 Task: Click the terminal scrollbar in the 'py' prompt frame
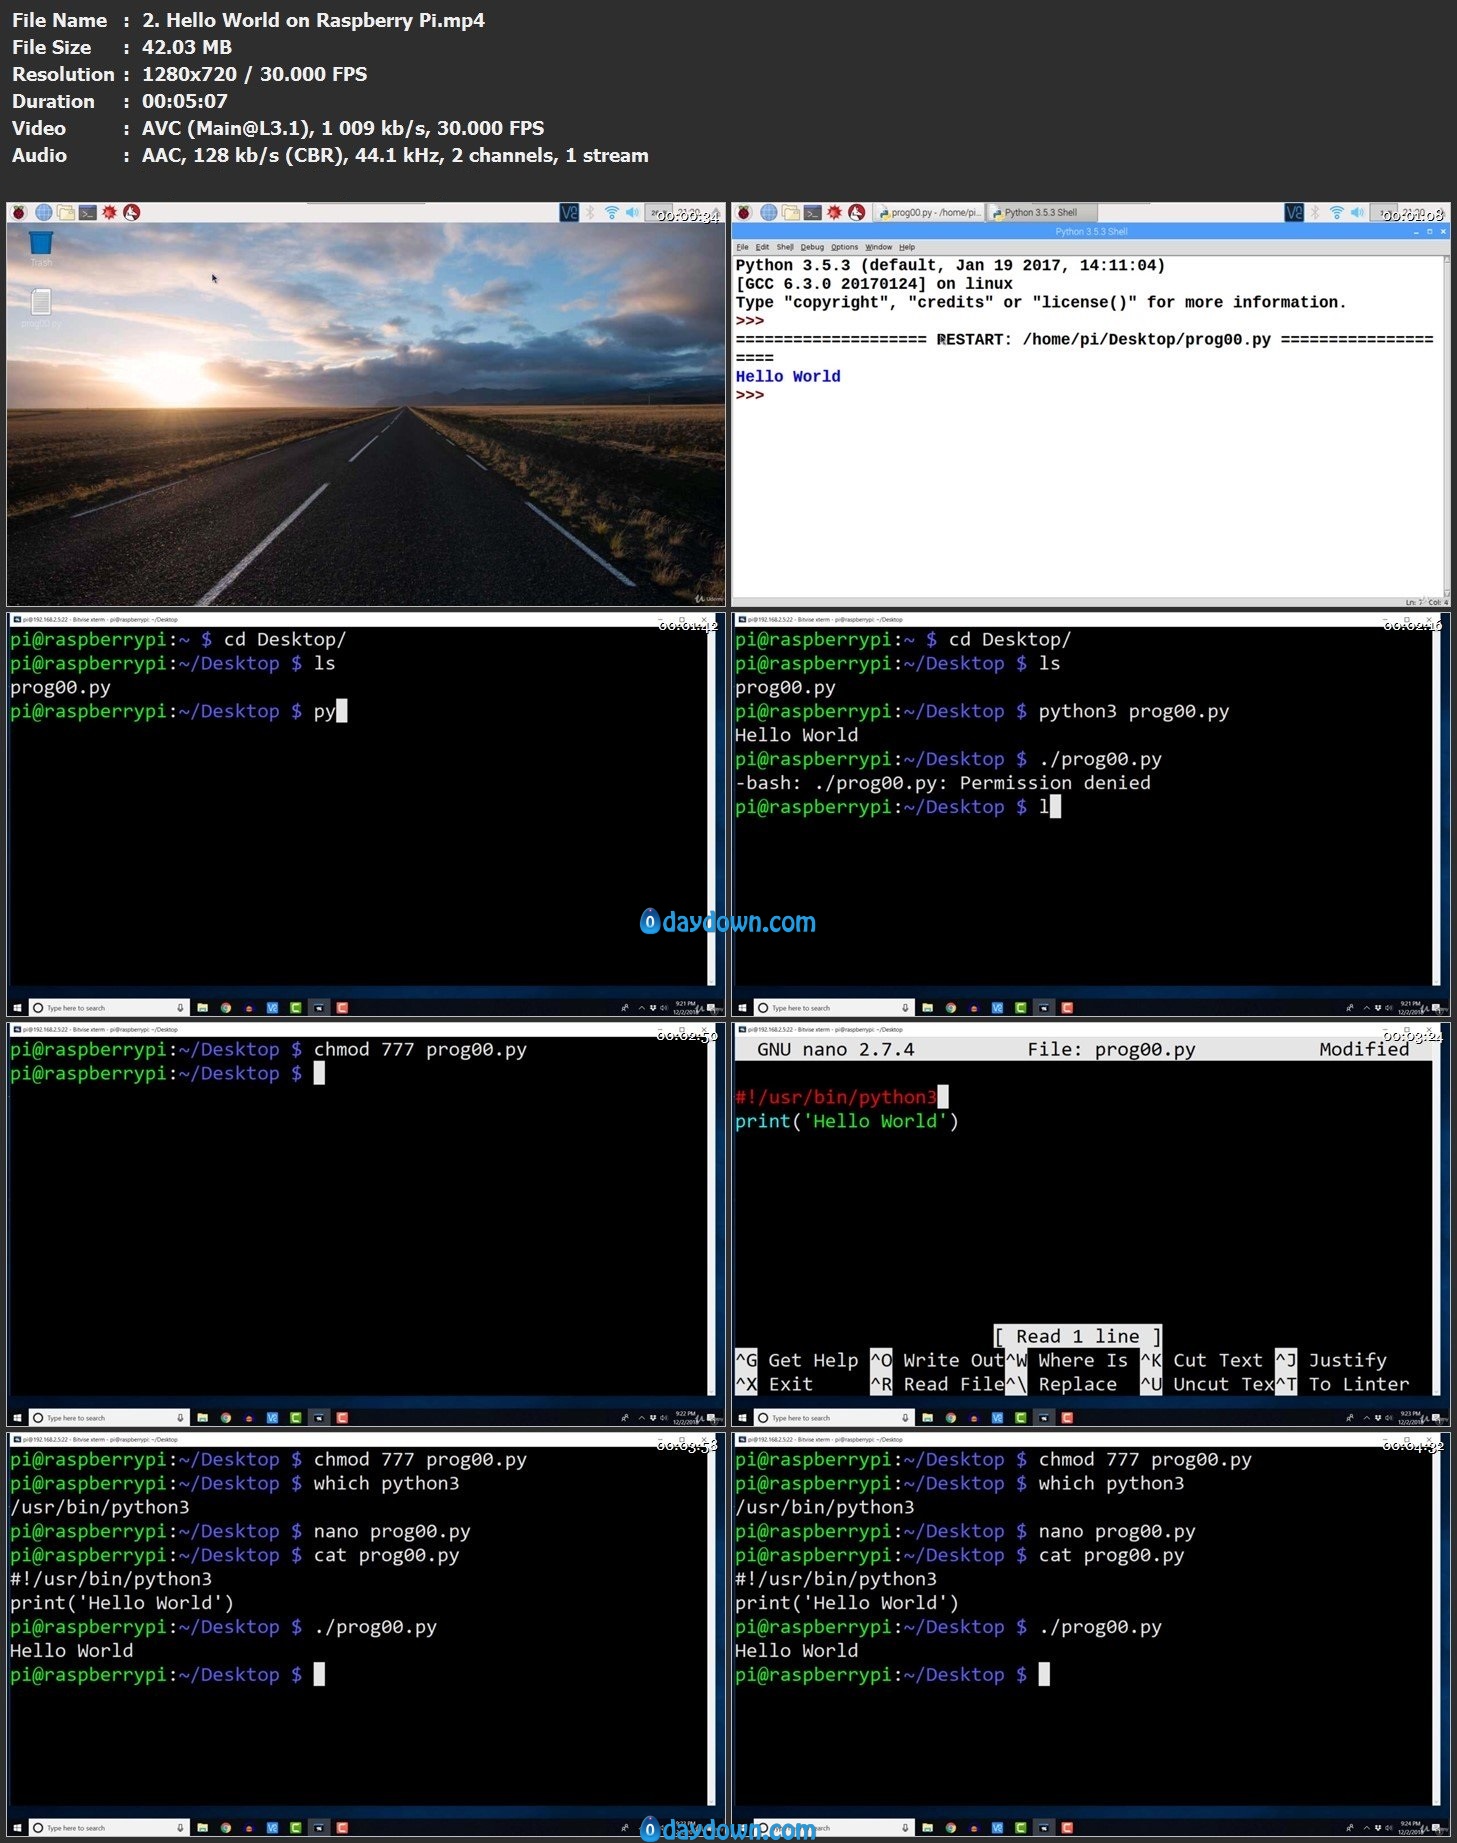pyautogui.click(x=711, y=805)
